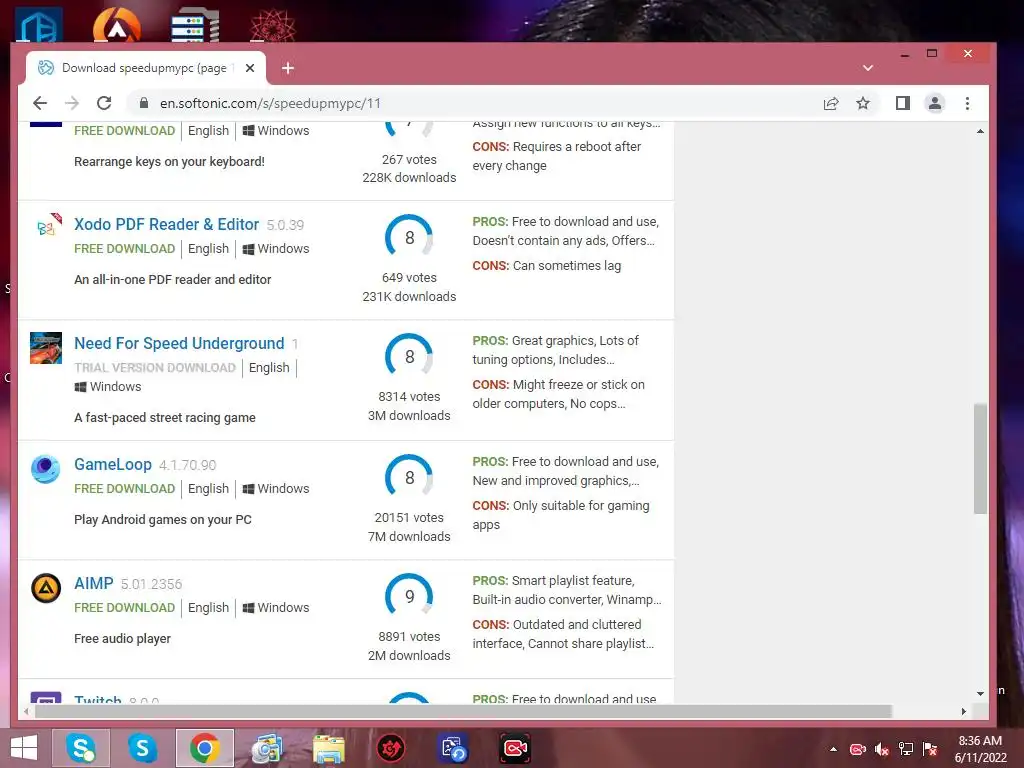Click 'Play Android games on your PC' text
The width and height of the screenshot is (1024, 768).
coord(163,520)
